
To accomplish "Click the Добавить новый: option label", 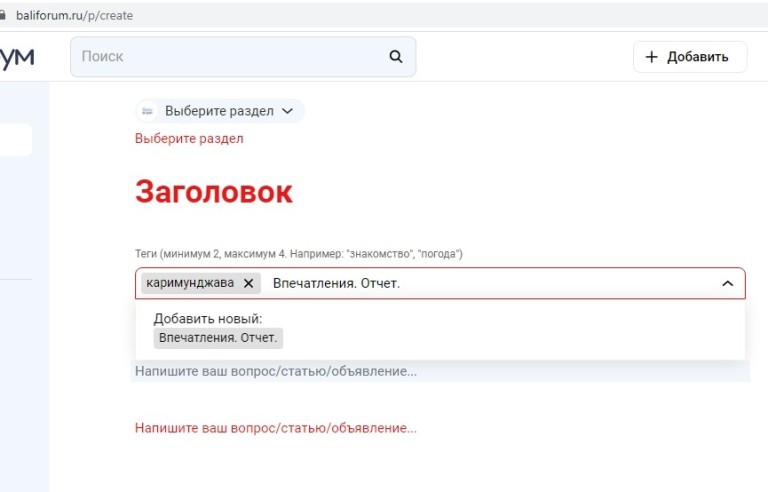I will click(207, 318).
